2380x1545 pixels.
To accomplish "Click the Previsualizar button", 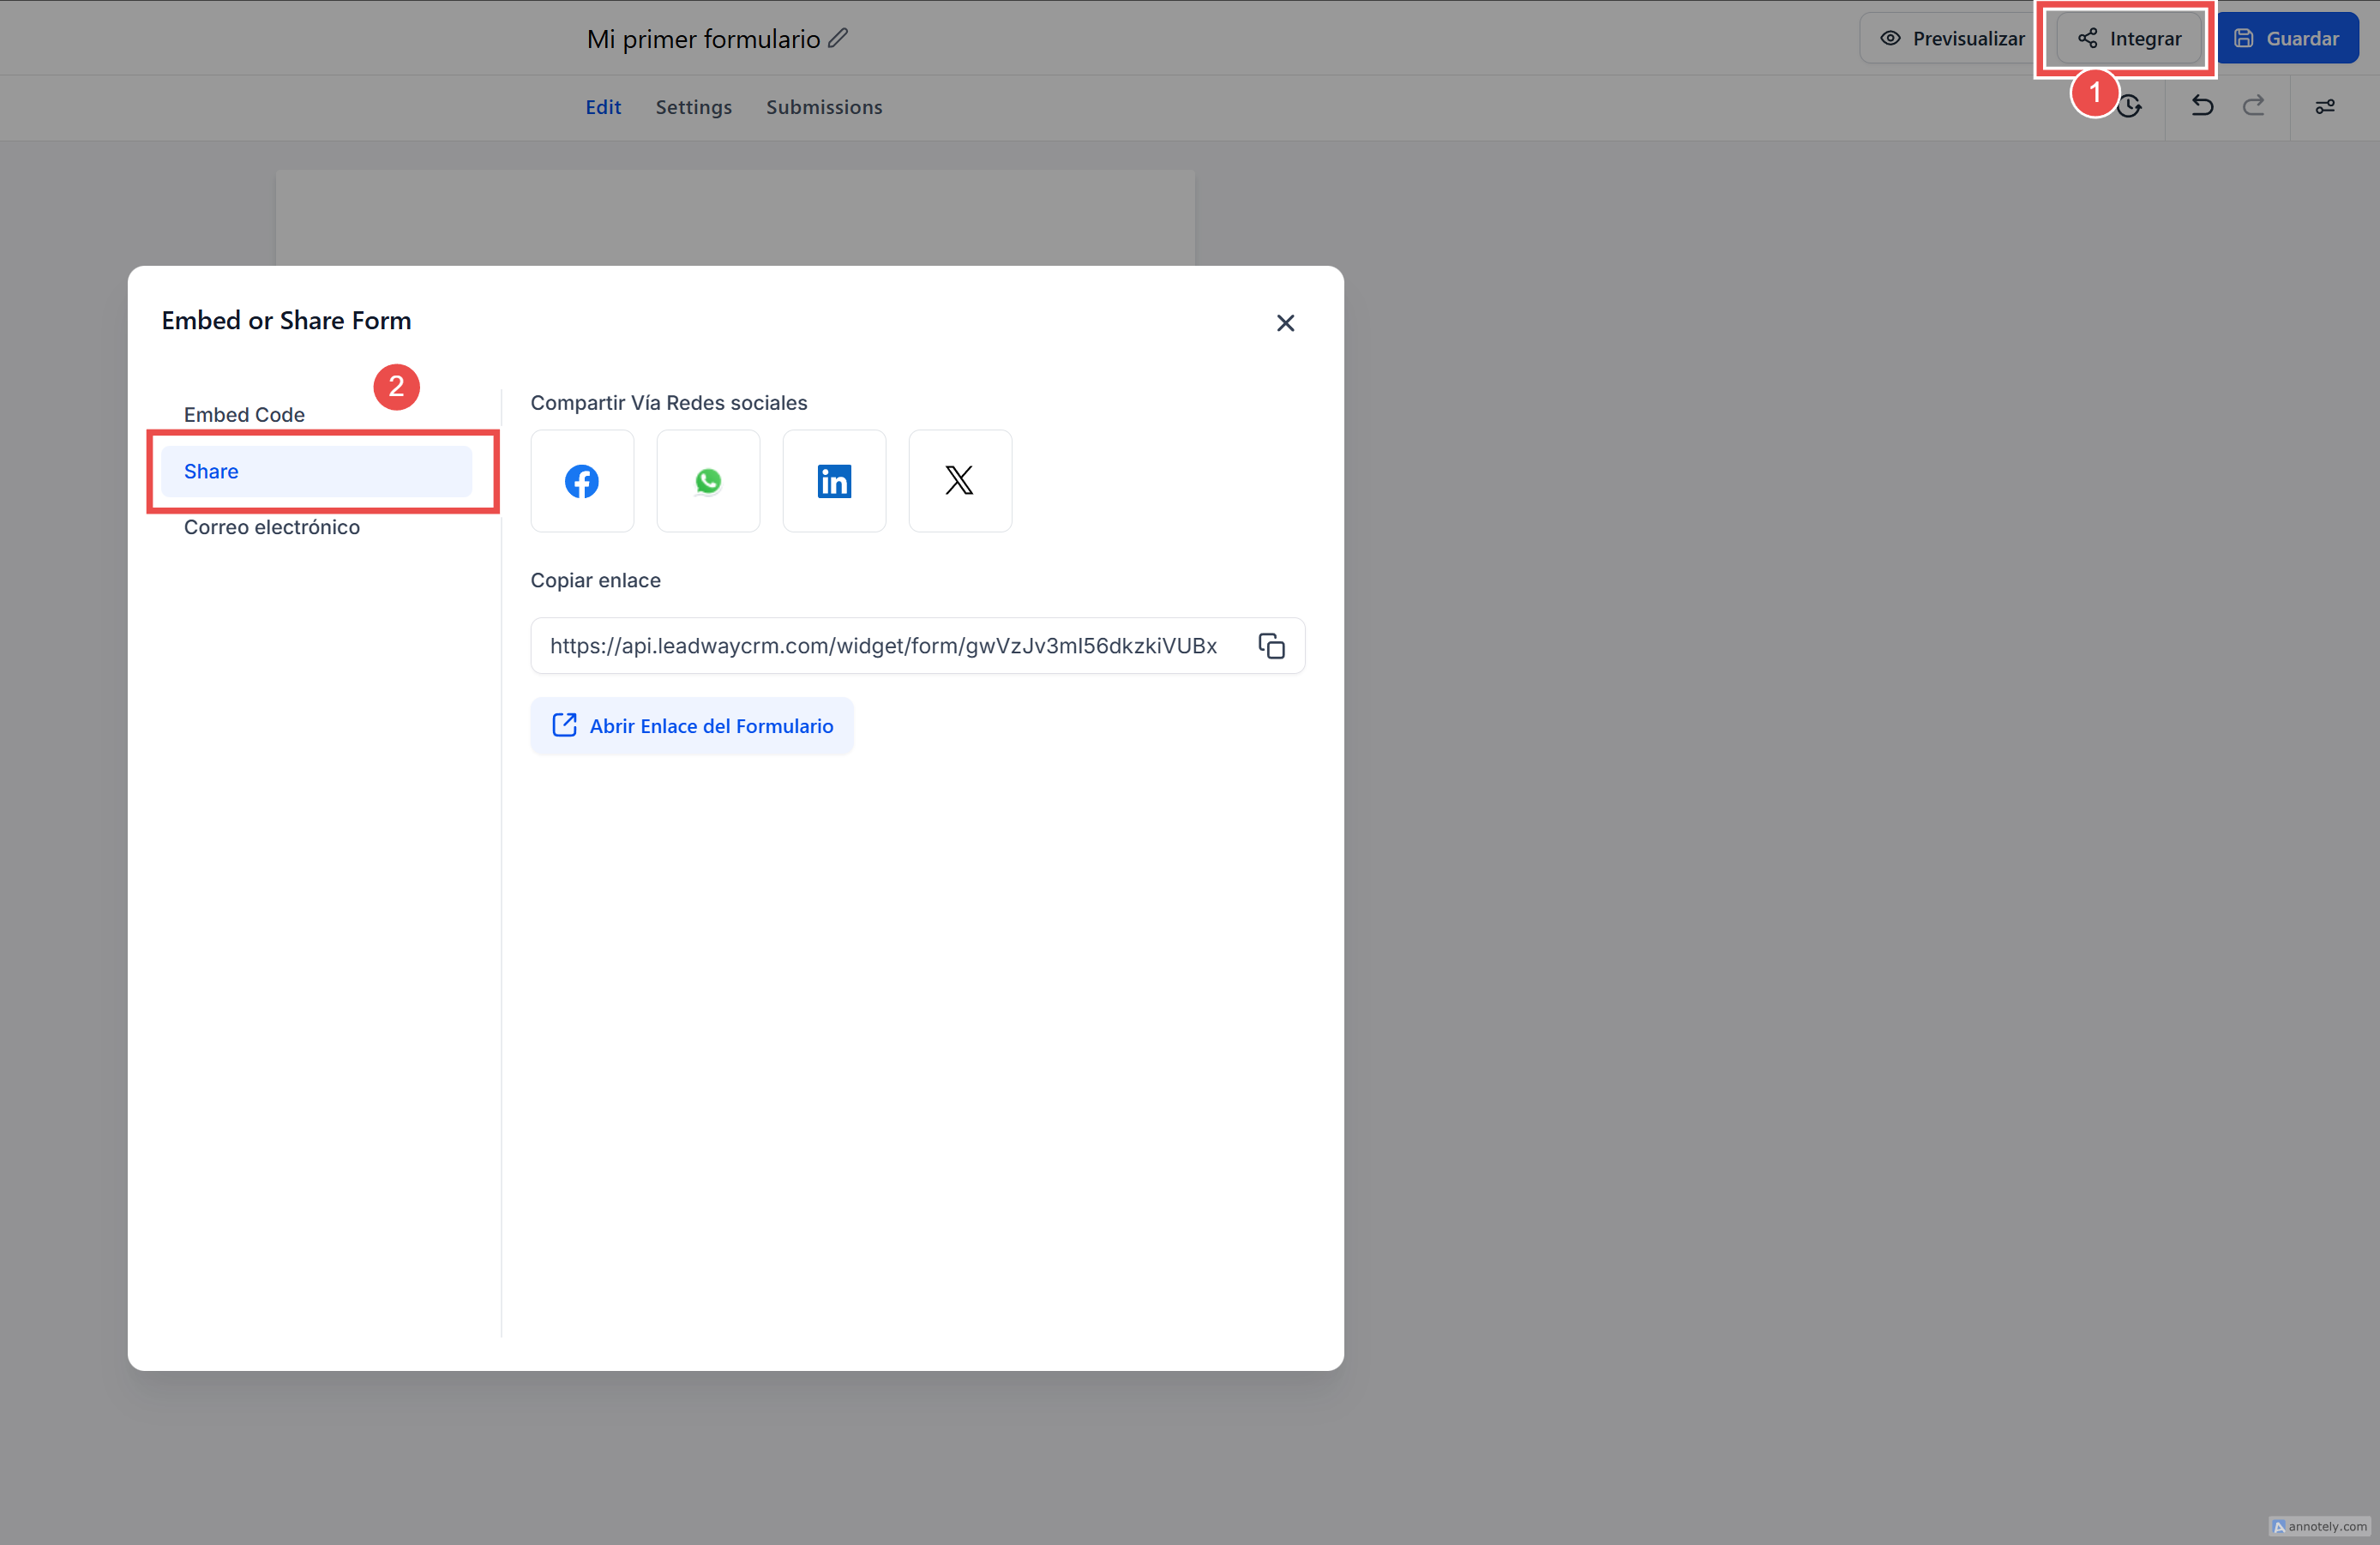I will (x=1951, y=38).
